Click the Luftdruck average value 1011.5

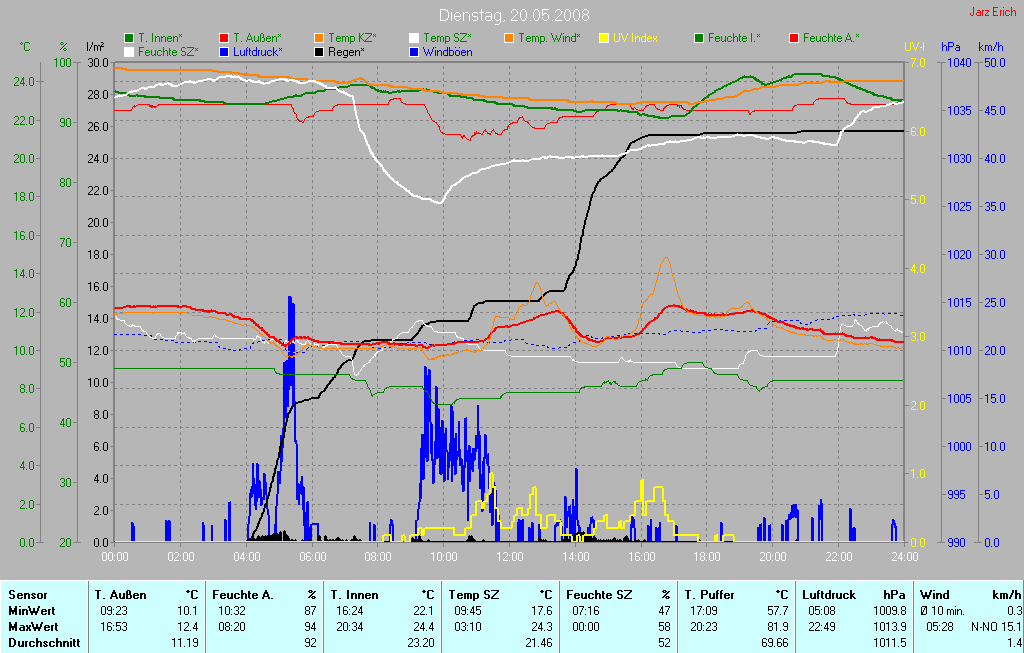tap(889, 643)
